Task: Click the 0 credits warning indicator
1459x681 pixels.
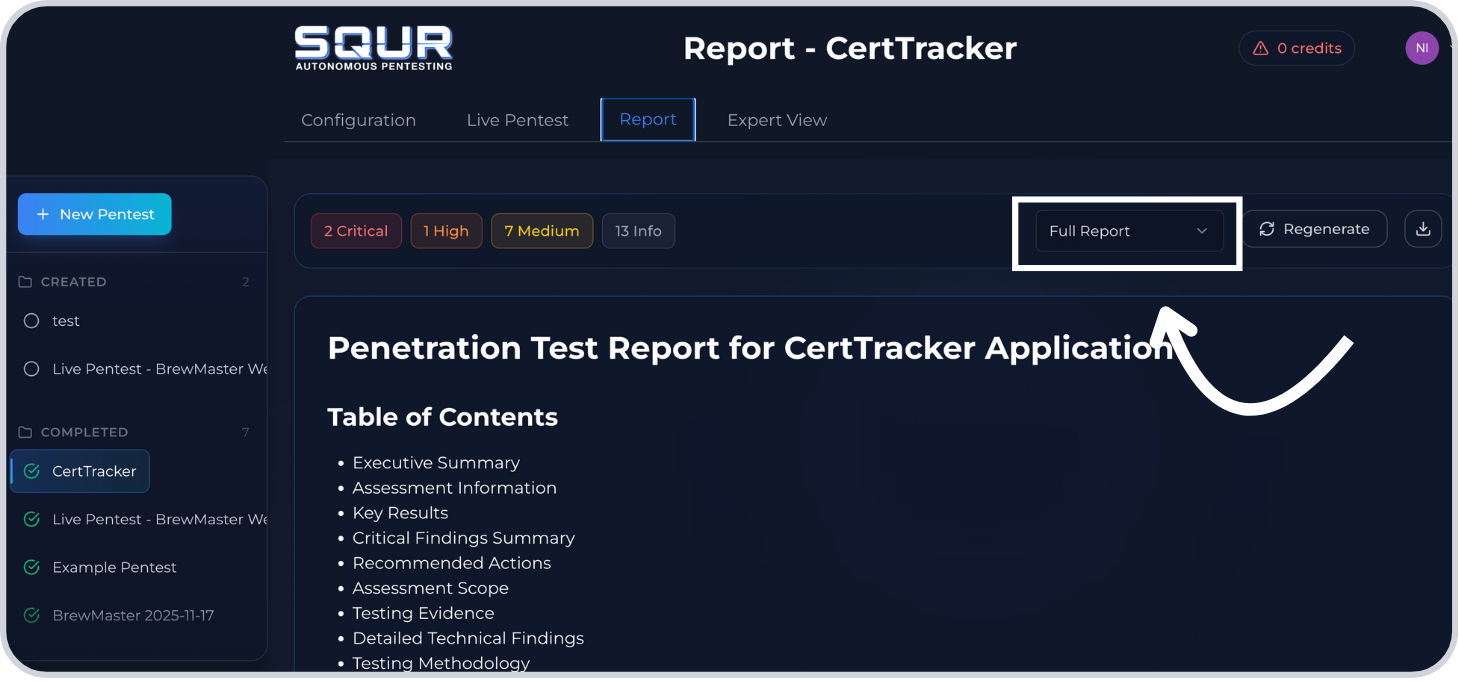Action: [x=1296, y=47]
